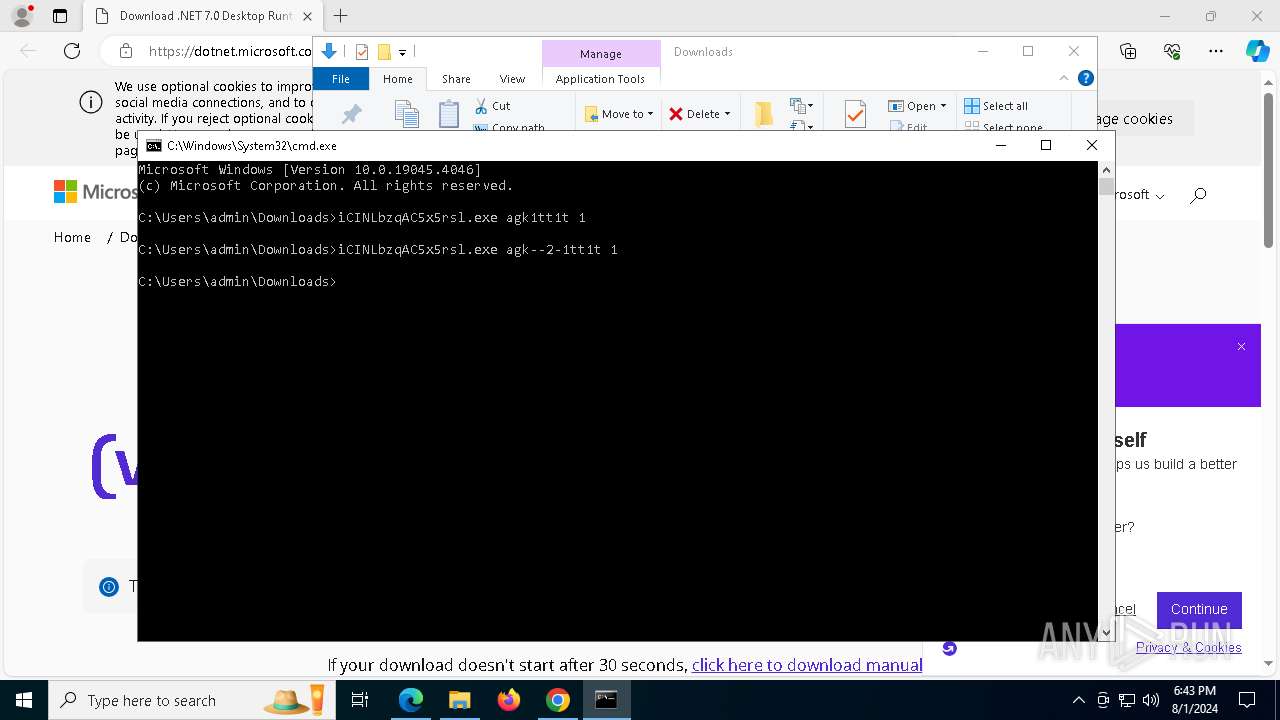The width and height of the screenshot is (1280, 720).
Task: Click in the taskbar search box
Action: (190, 700)
